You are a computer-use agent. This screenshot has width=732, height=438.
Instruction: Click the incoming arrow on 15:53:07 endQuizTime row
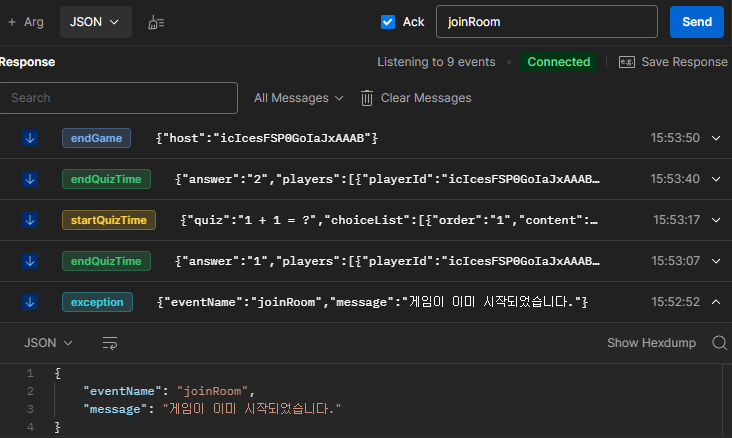pyautogui.click(x=30, y=261)
